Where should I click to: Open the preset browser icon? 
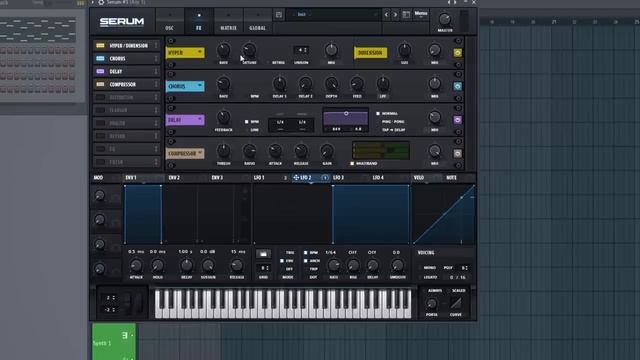pos(406,15)
